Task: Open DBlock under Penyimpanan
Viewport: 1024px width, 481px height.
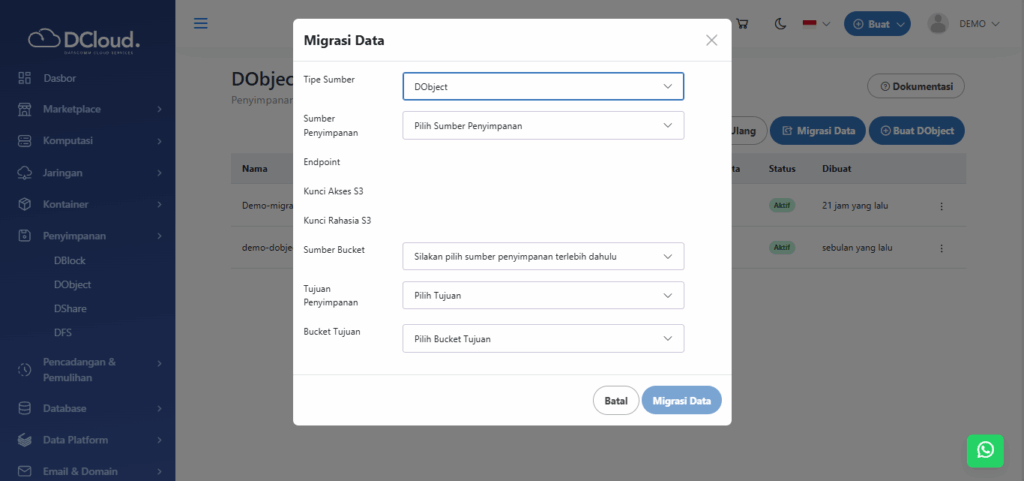Action: 69,260
